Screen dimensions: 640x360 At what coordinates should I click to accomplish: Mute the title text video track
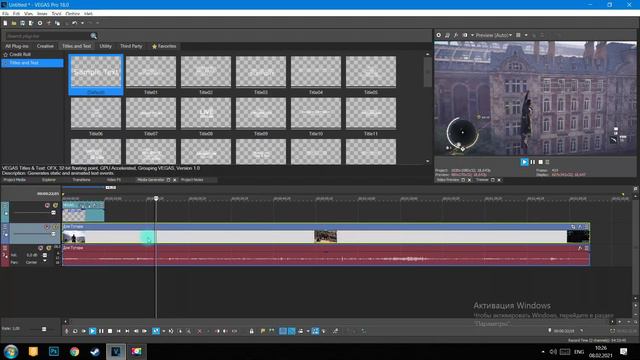47,205
